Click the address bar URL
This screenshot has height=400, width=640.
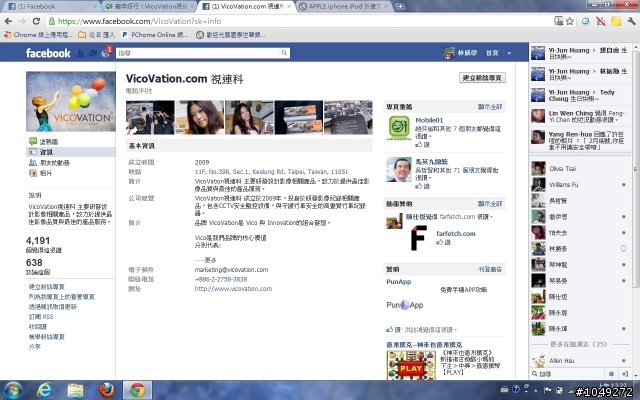coord(139,21)
